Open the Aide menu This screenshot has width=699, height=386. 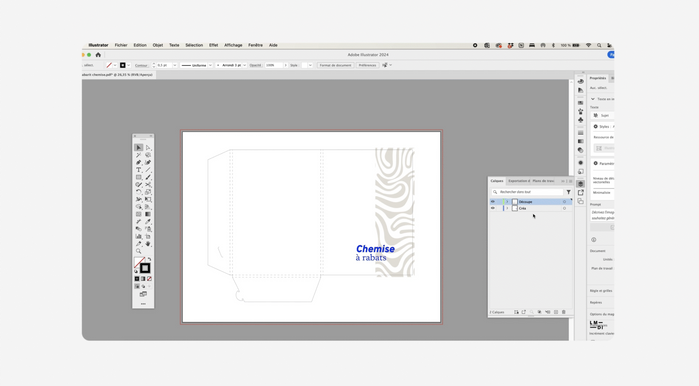[x=273, y=45]
